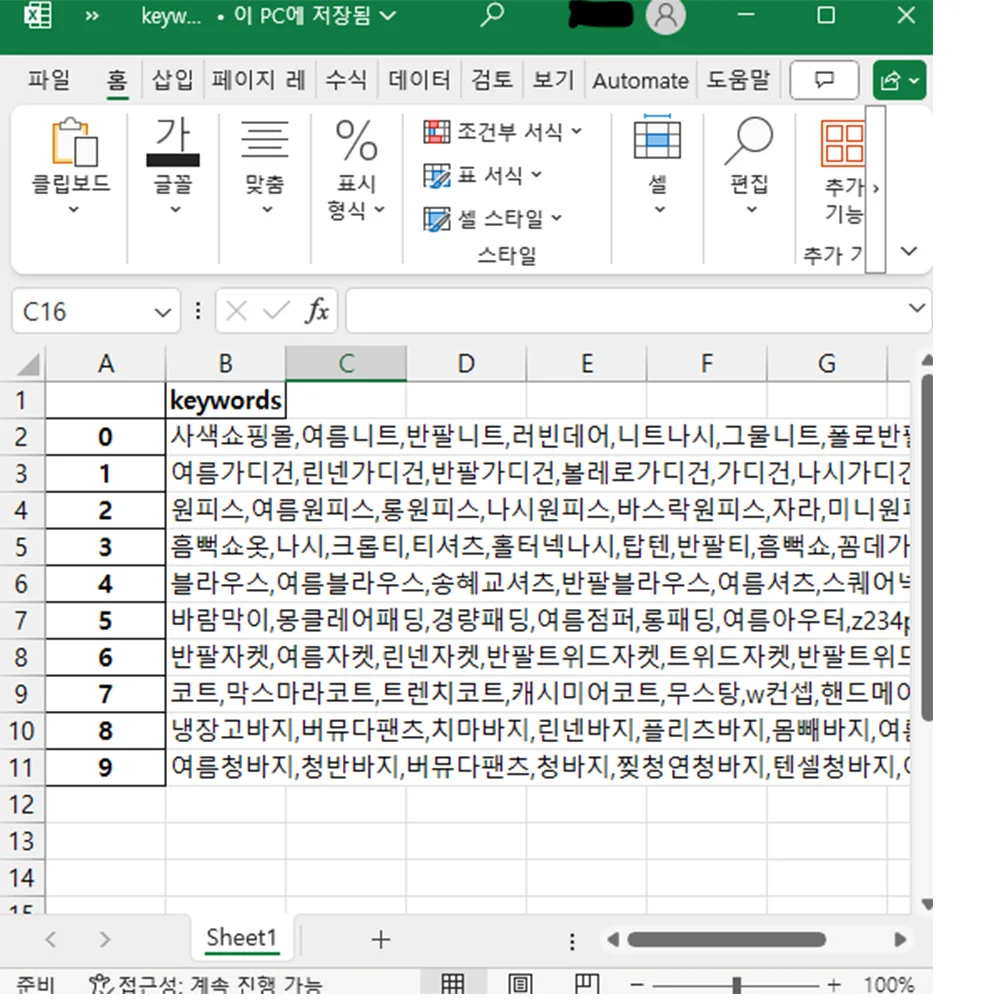Select index cell containing 7
1000x1000 pixels.
coord(105,694)
